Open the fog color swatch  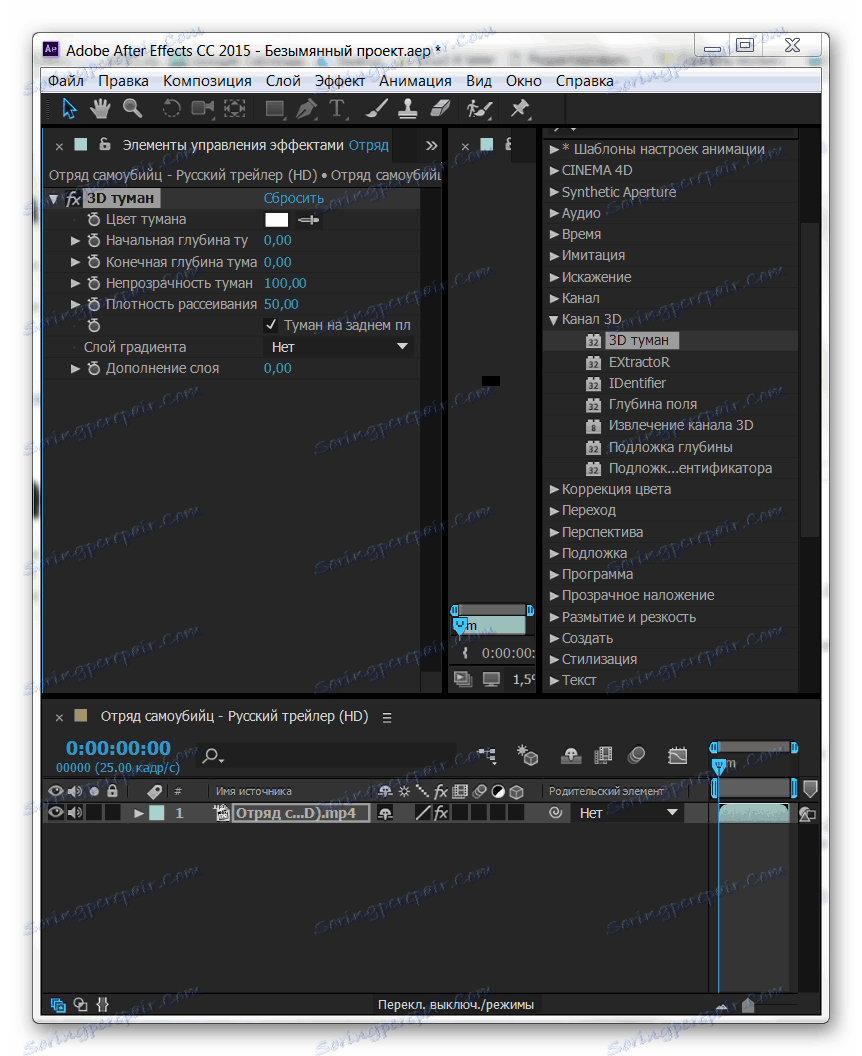pos(276,219)
